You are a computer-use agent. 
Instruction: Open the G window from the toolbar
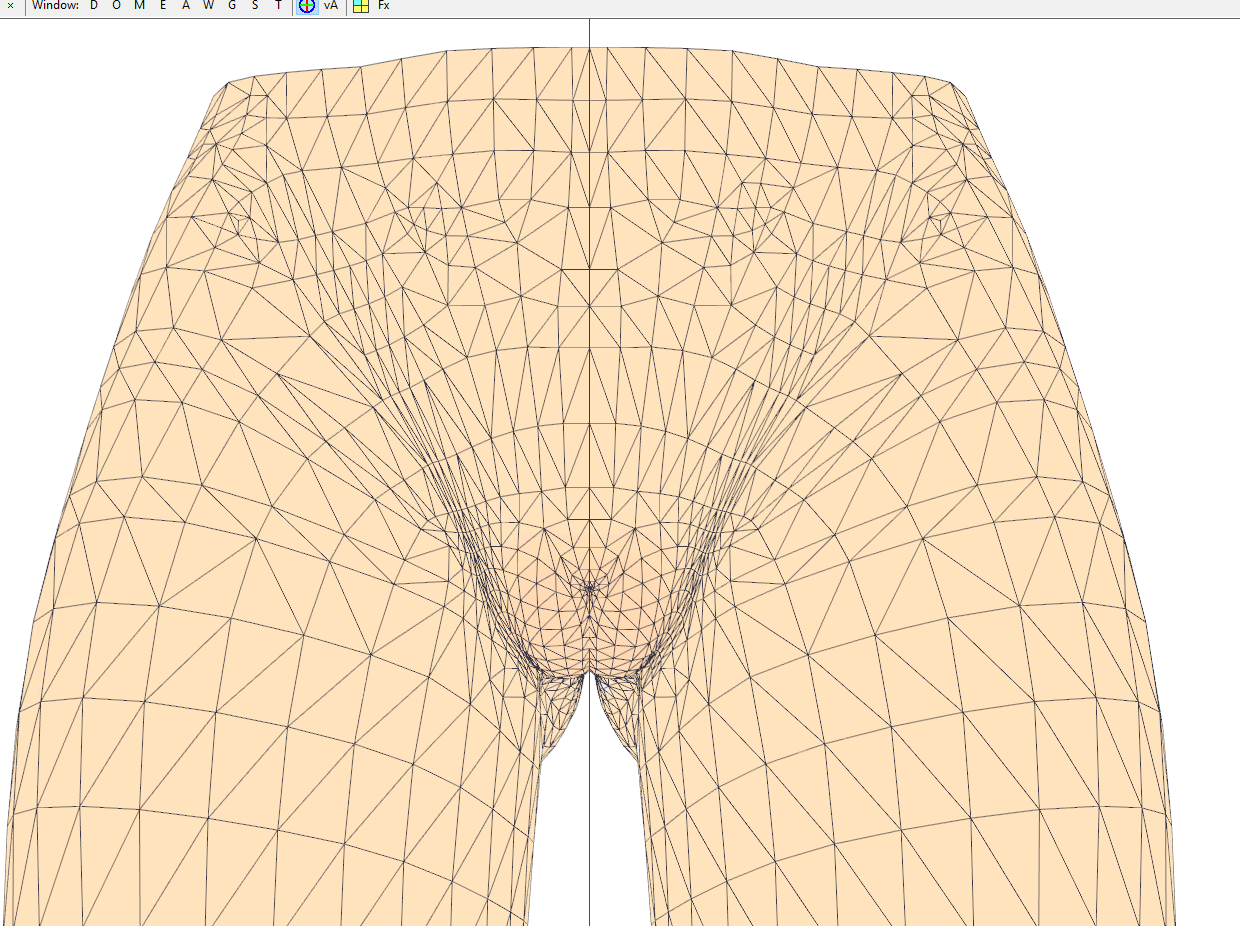[x=232, y=6]
